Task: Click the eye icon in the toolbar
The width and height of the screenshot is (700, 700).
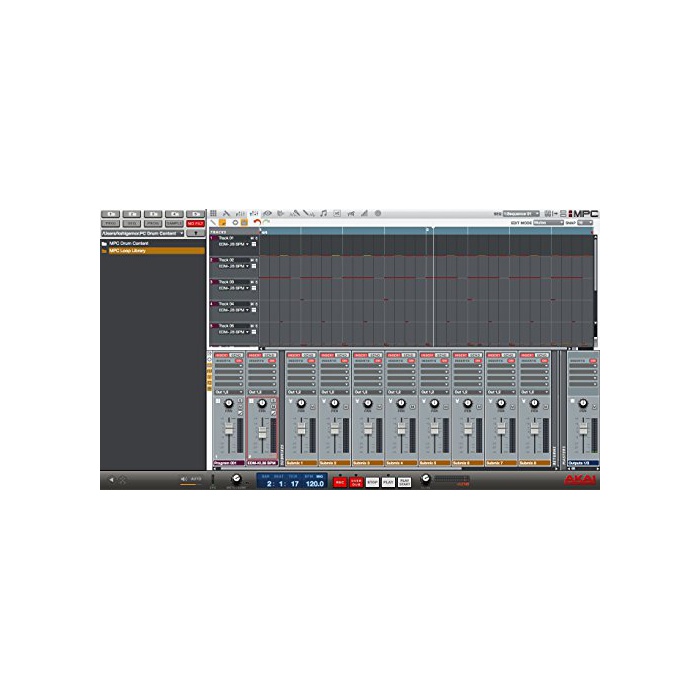Action: point(268,213)
